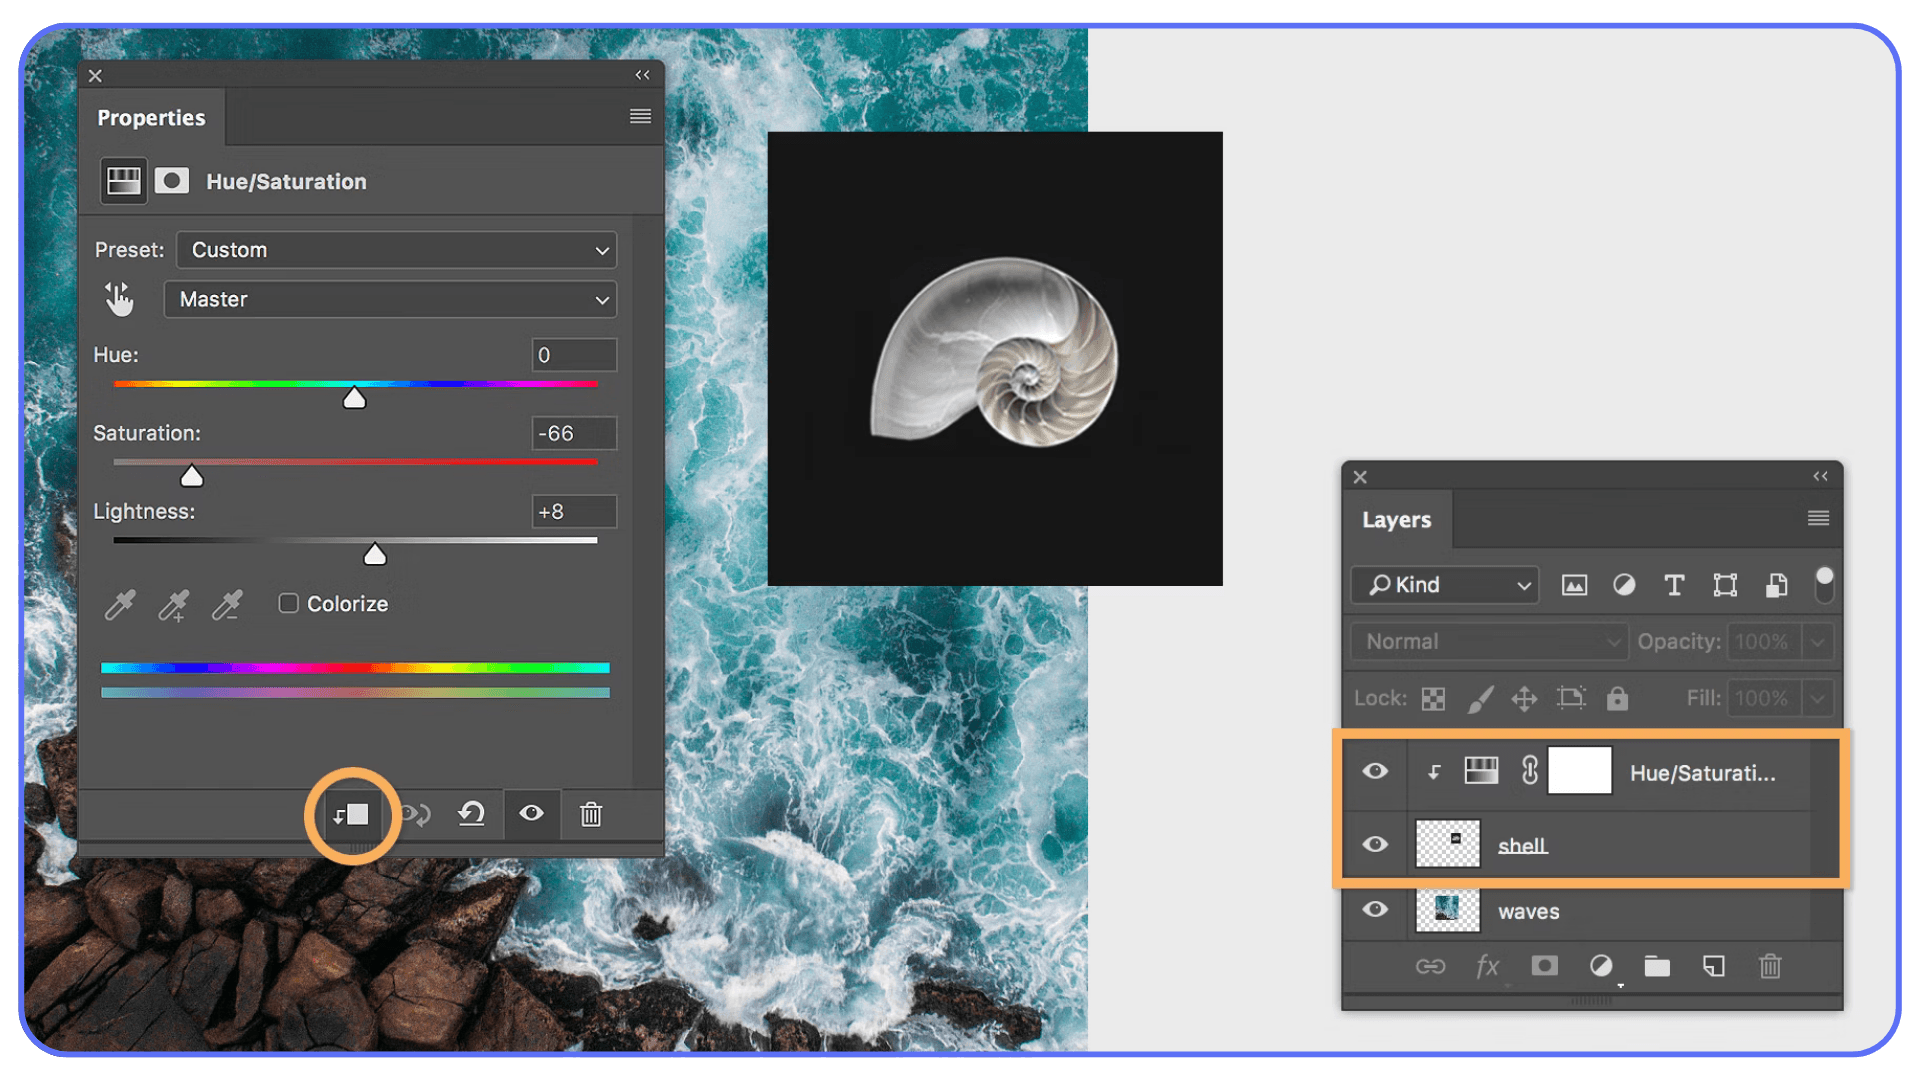Open the Master channel dropdown
This screenshot has height=1080, width=1920.
pyautogui.click(x=390, y=299)
